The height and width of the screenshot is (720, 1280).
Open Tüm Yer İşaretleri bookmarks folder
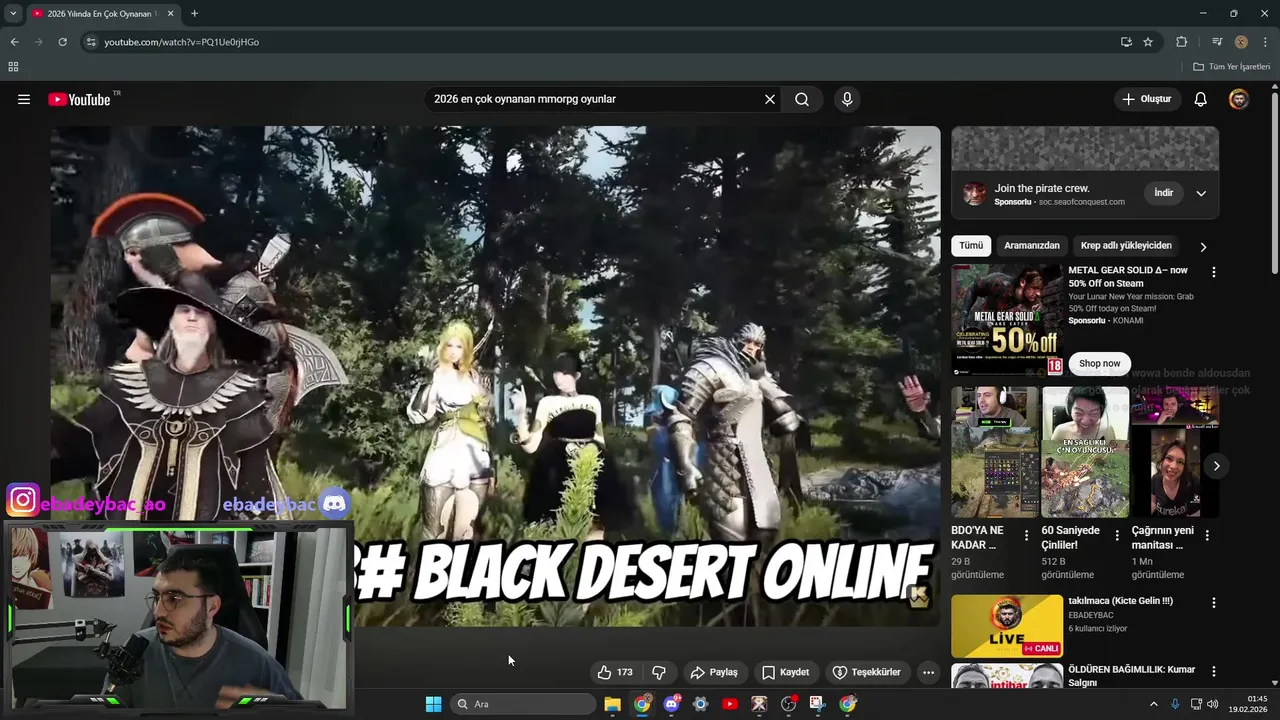pyautogui.click(x=1232, y=67)
